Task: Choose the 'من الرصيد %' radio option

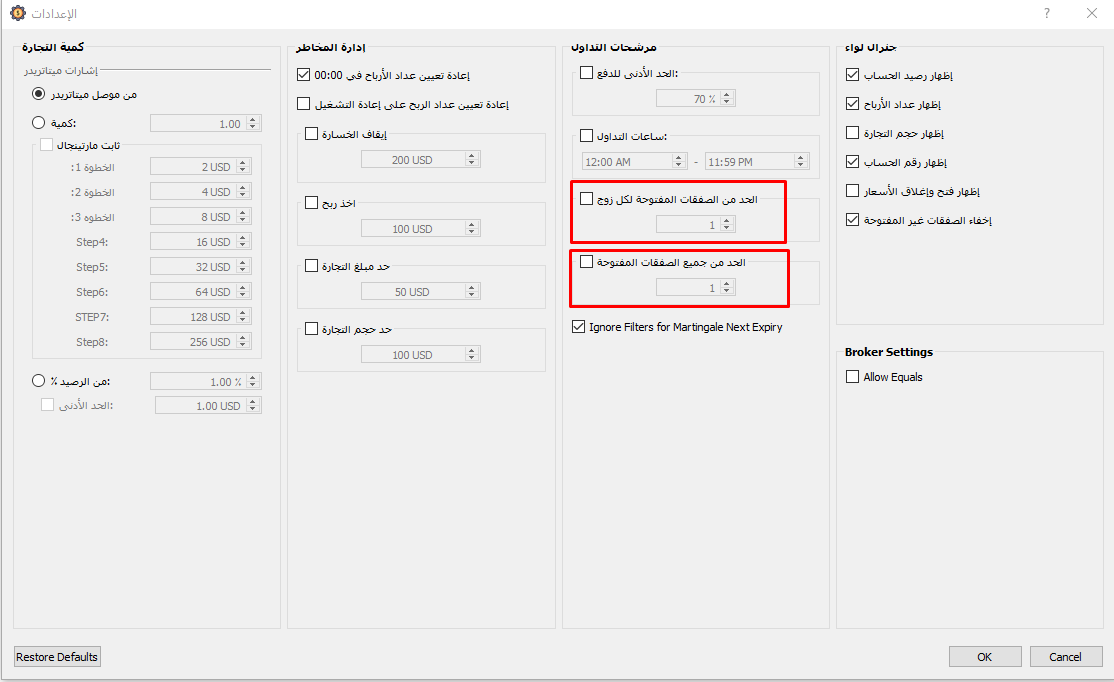Action: pyautogui.click(x=39, y=381)
